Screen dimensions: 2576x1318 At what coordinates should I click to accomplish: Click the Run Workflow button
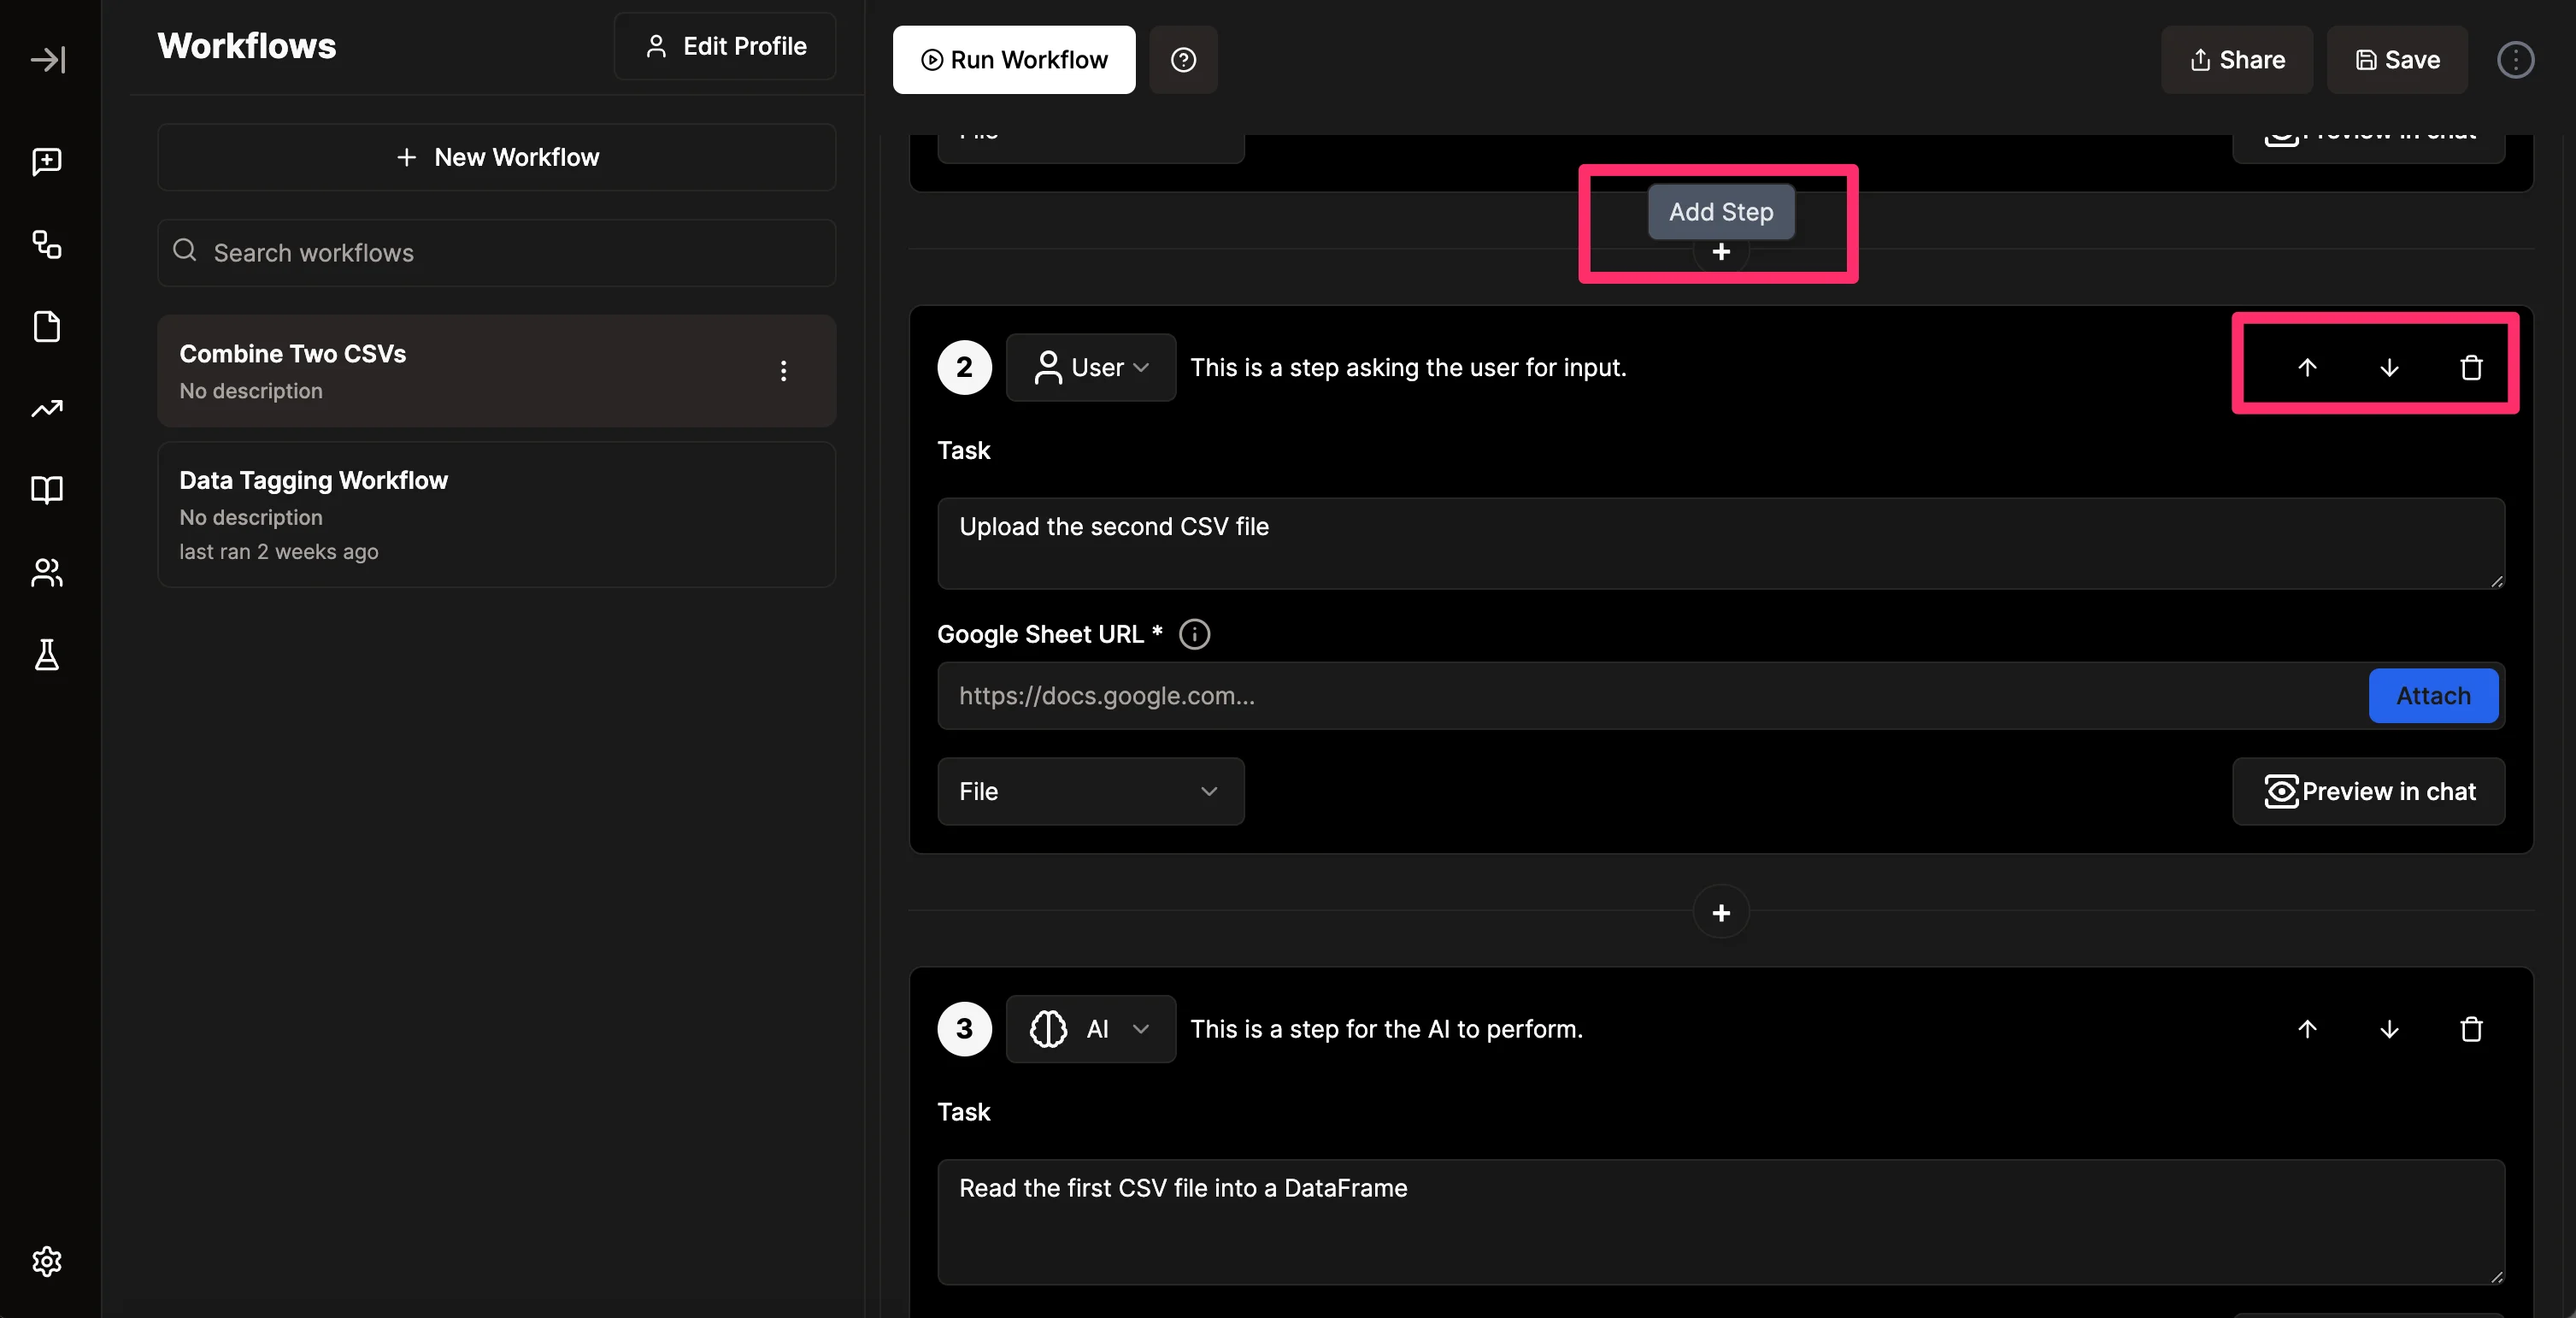(x=1013, y=60)
